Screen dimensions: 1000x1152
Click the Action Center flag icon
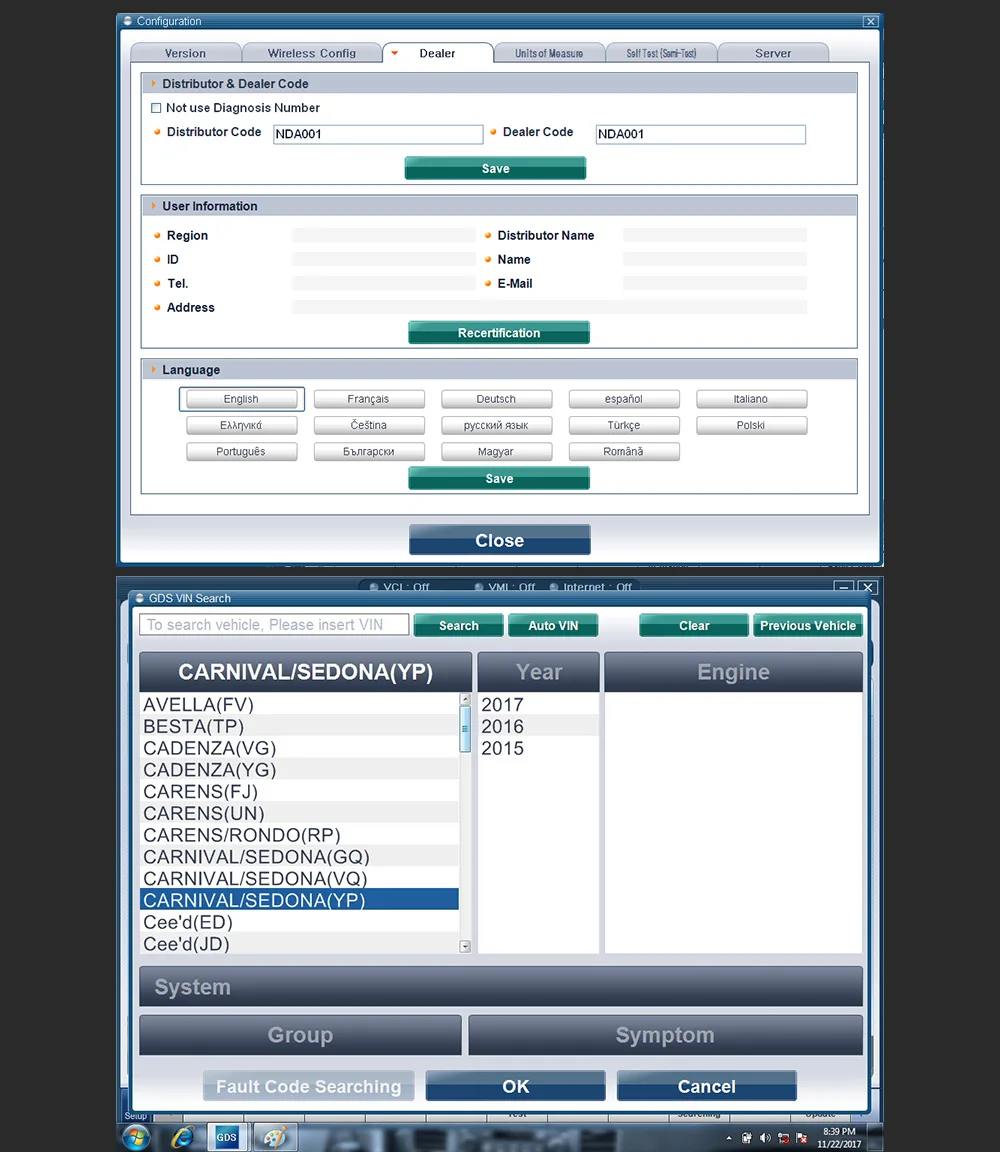802,1138
